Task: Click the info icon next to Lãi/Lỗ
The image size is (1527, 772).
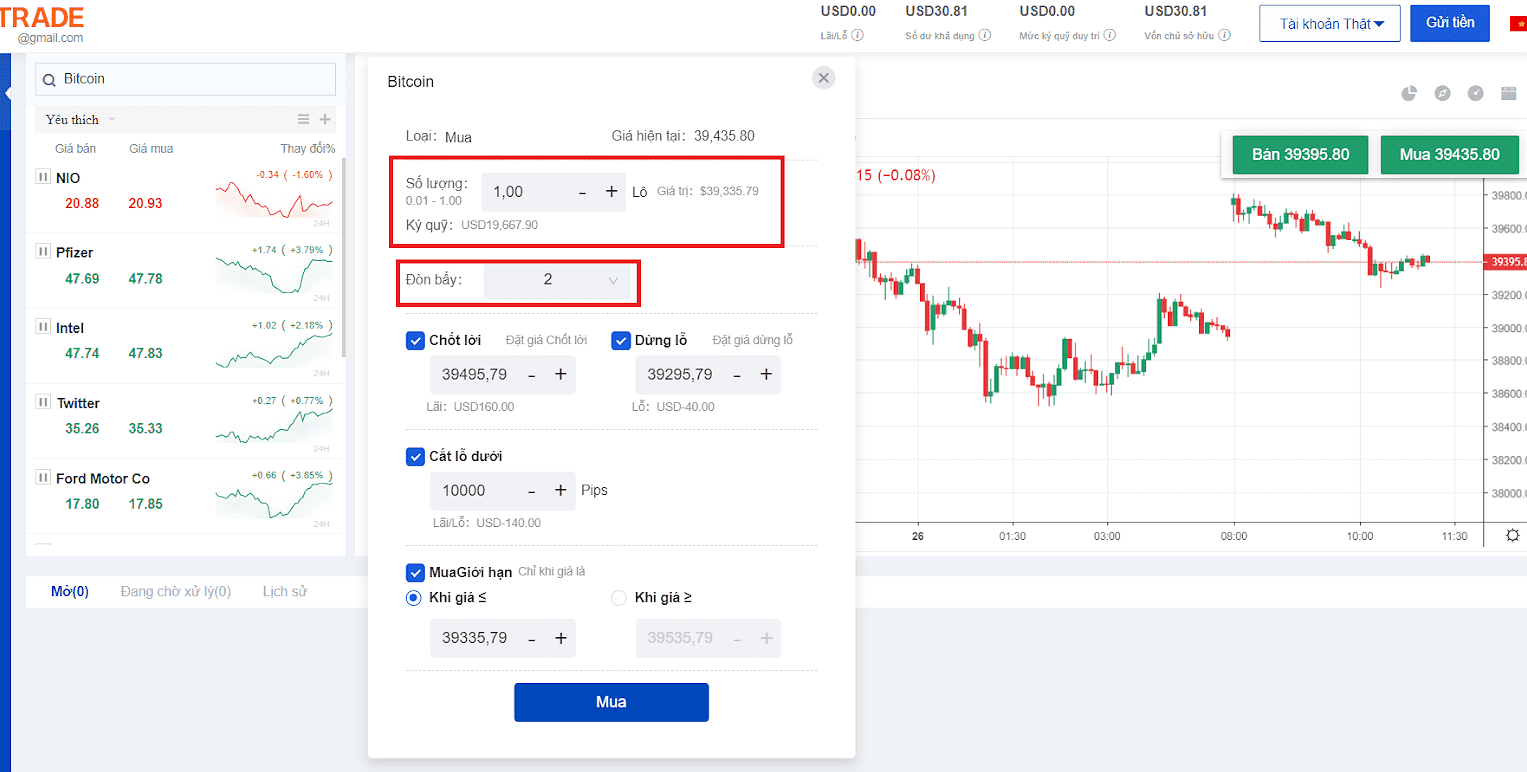Action: click(858, 35)
